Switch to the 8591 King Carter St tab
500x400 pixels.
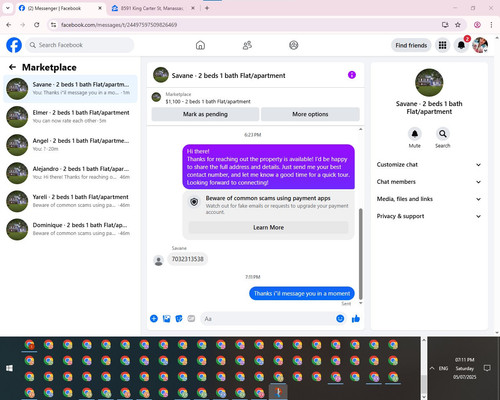(x=152, y=8)
